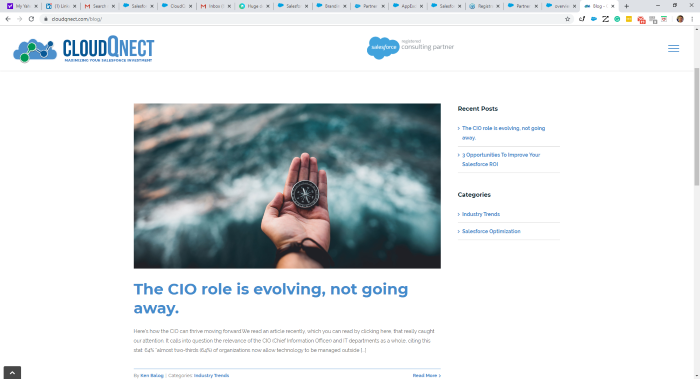Viewport: 700px width, 379px height.
Task: Click the back-to-top arrow button
Action: click(x=12, y=373)
